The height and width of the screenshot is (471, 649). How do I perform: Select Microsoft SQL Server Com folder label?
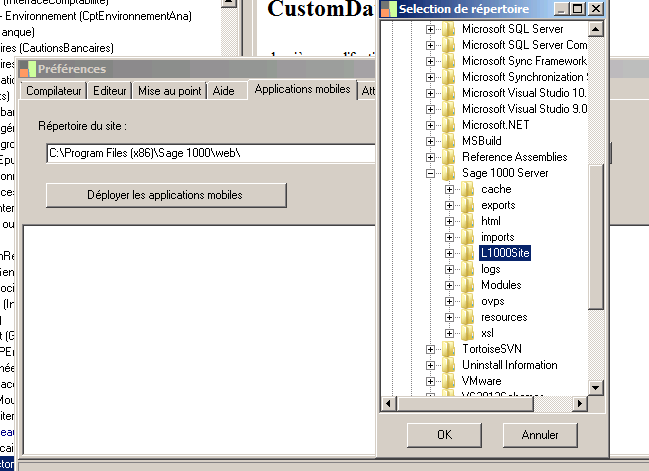524,45
